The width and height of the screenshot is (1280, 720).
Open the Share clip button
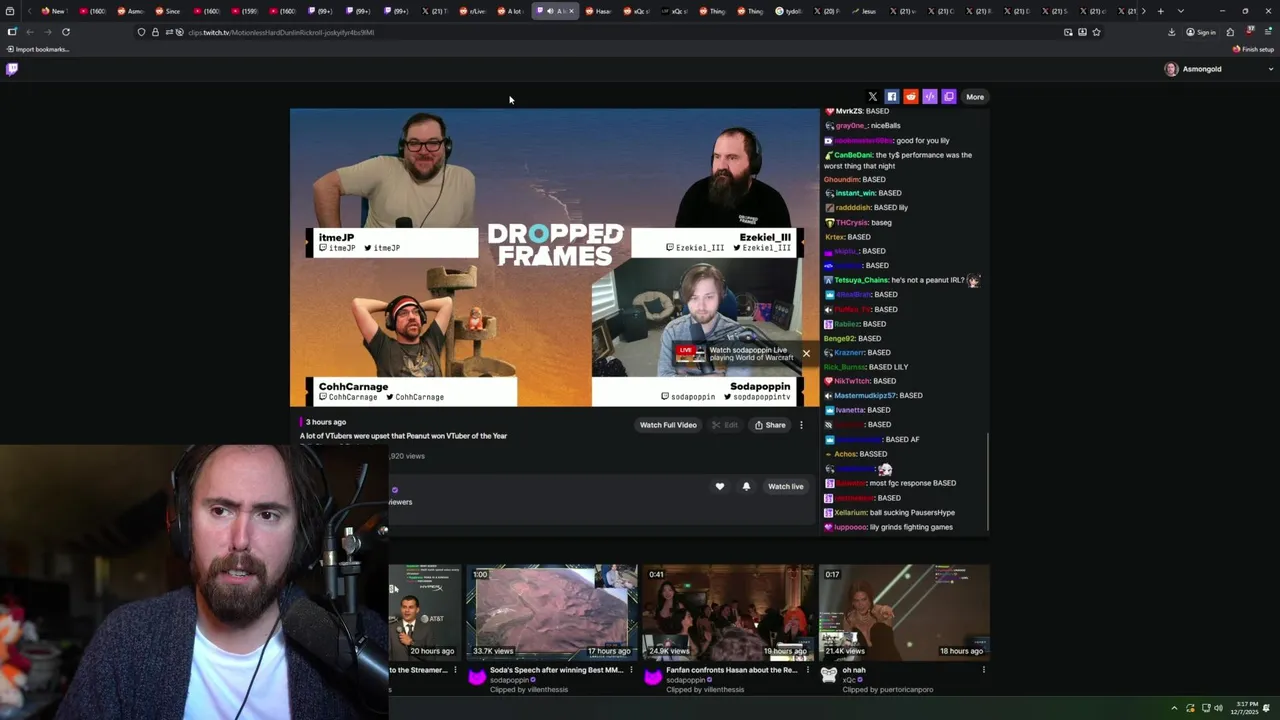click(x=770, y=425)
